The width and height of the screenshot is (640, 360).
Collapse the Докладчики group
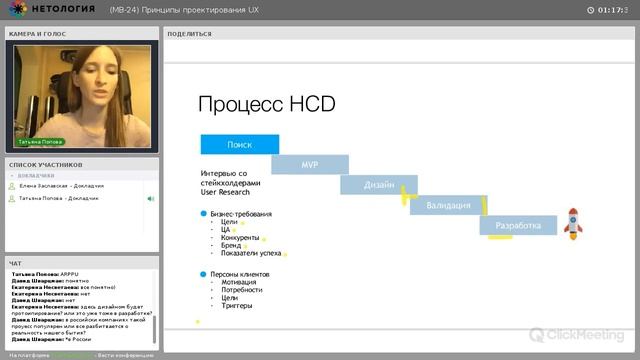tap(12, 176)
